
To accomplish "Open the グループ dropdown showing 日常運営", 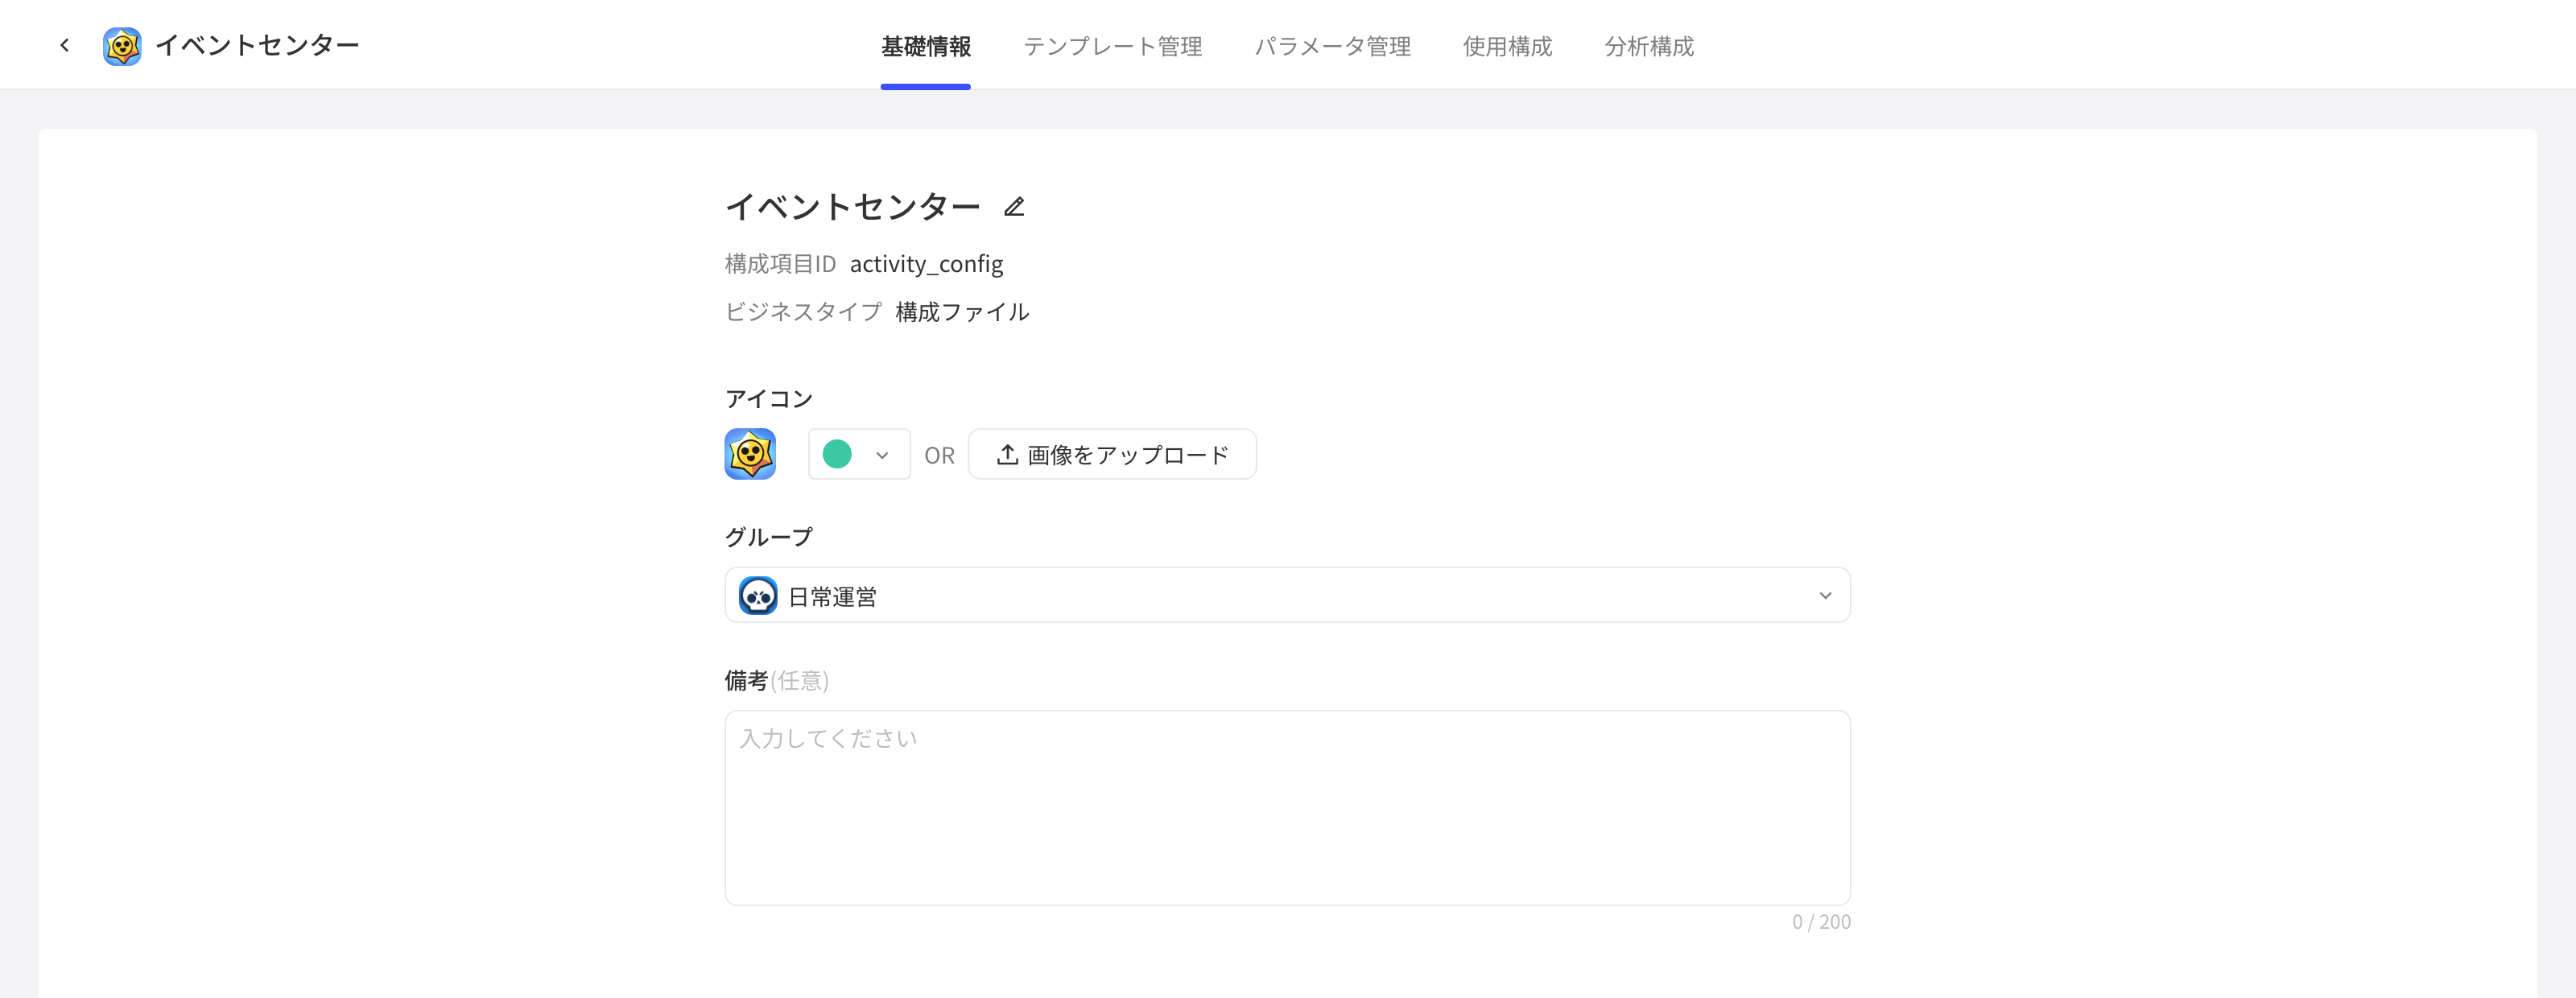I will [x=1287, y=595].
